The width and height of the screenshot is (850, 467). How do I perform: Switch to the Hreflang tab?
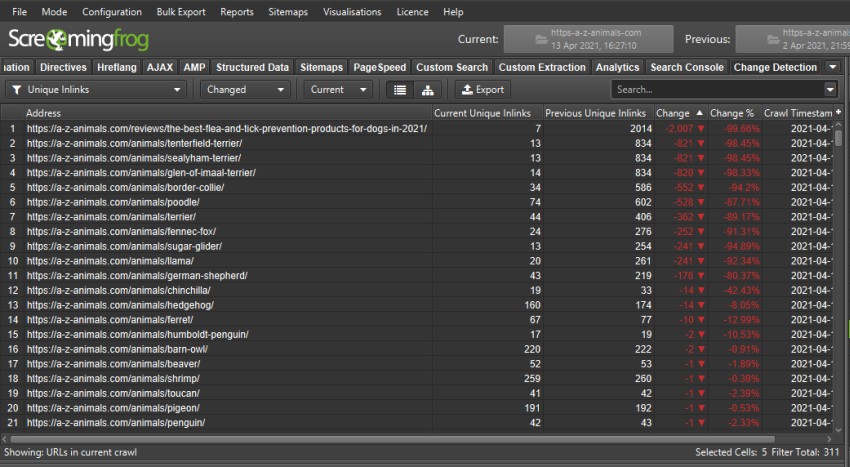click(117, 67)
